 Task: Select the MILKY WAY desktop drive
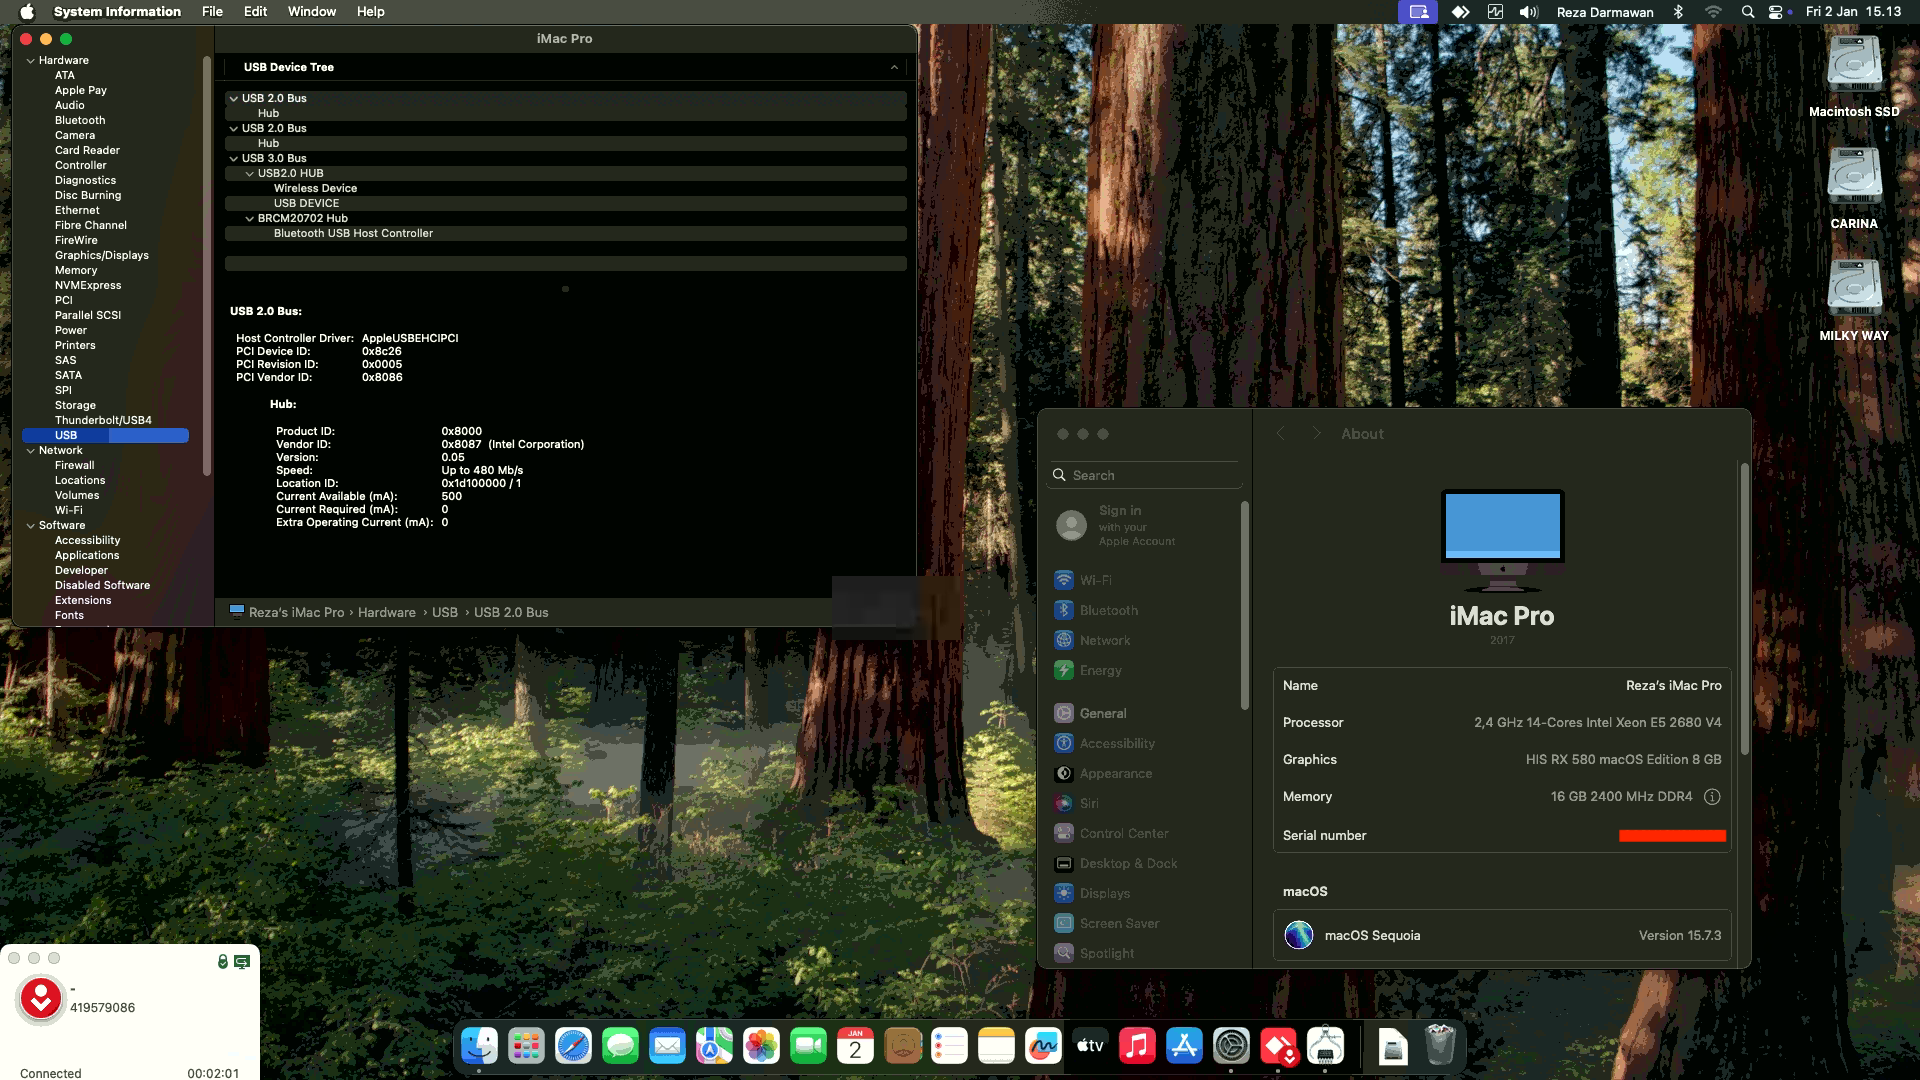point(1854,300)
